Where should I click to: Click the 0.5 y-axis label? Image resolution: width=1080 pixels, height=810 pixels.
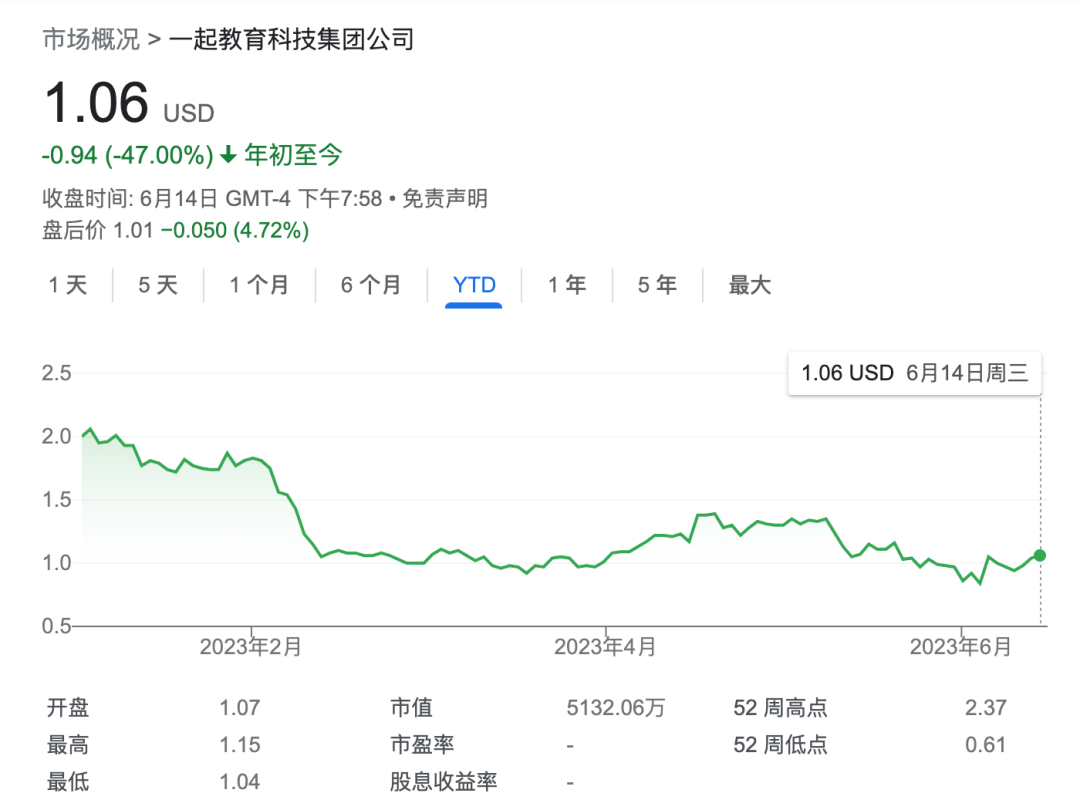[56, 626]
